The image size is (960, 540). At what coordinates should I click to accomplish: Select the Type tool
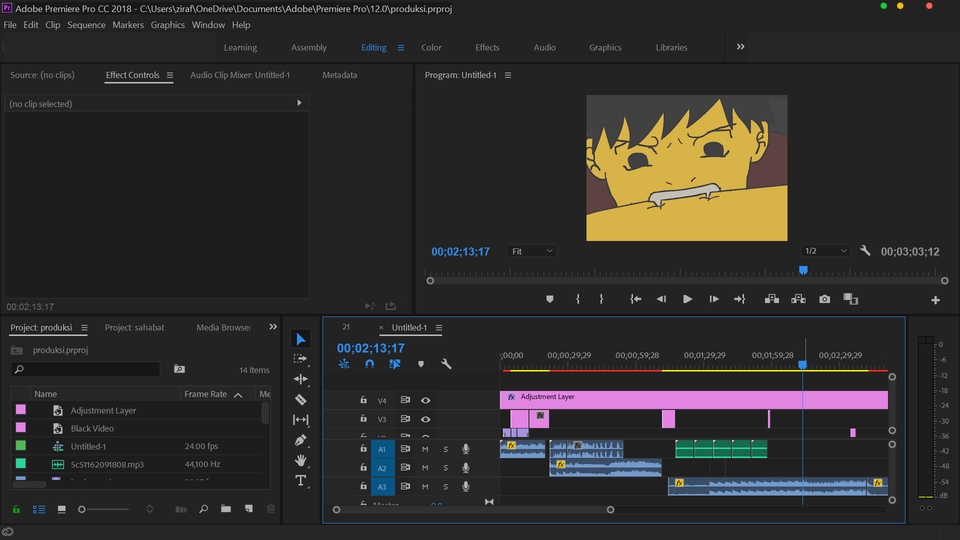pos(301,481)
